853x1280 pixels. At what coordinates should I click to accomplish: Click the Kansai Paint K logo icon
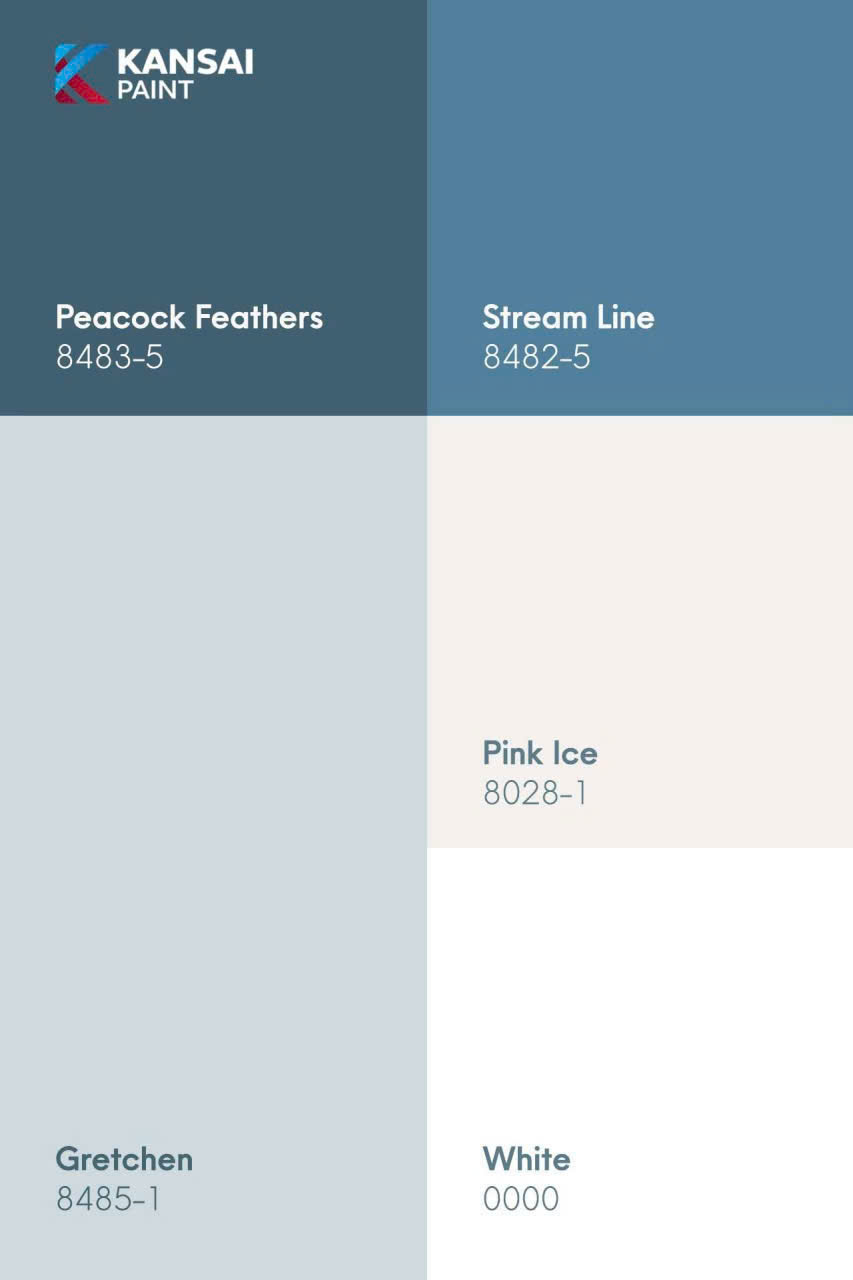(x=81, y=73)
